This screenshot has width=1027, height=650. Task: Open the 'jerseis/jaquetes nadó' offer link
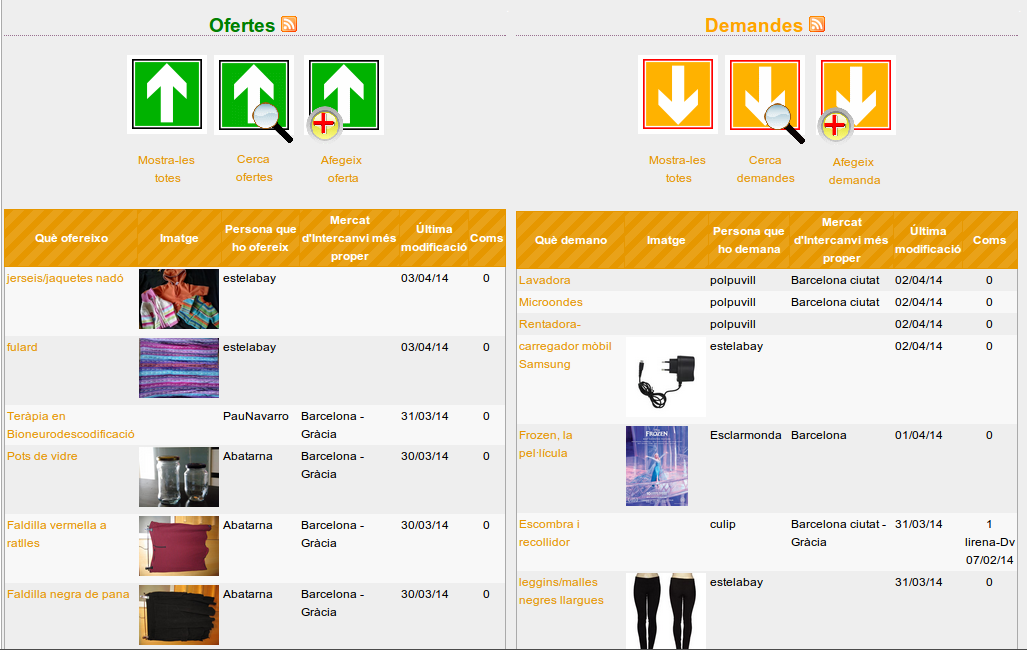(65, 278)
